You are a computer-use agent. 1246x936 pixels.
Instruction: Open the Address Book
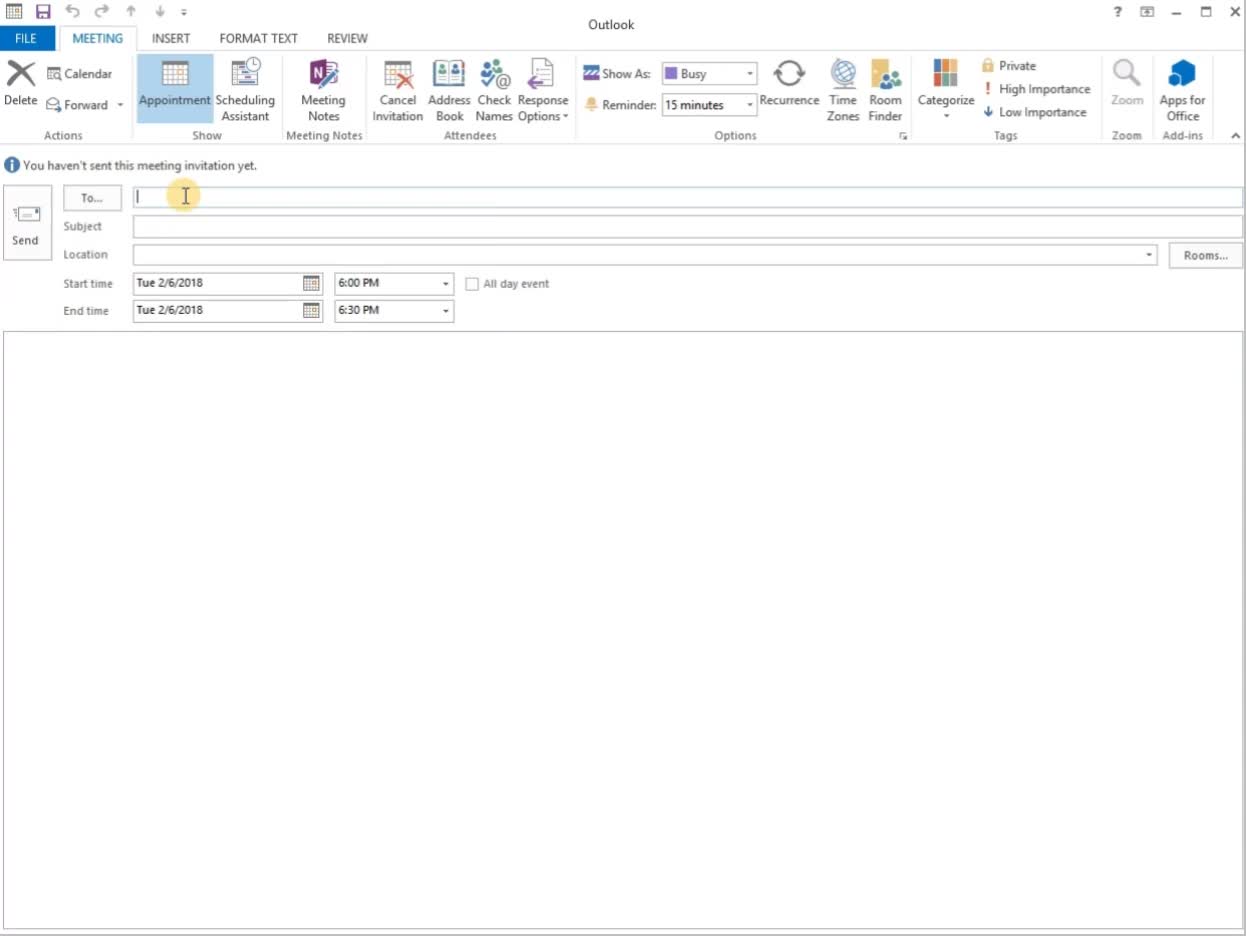(x=449, y=88)
